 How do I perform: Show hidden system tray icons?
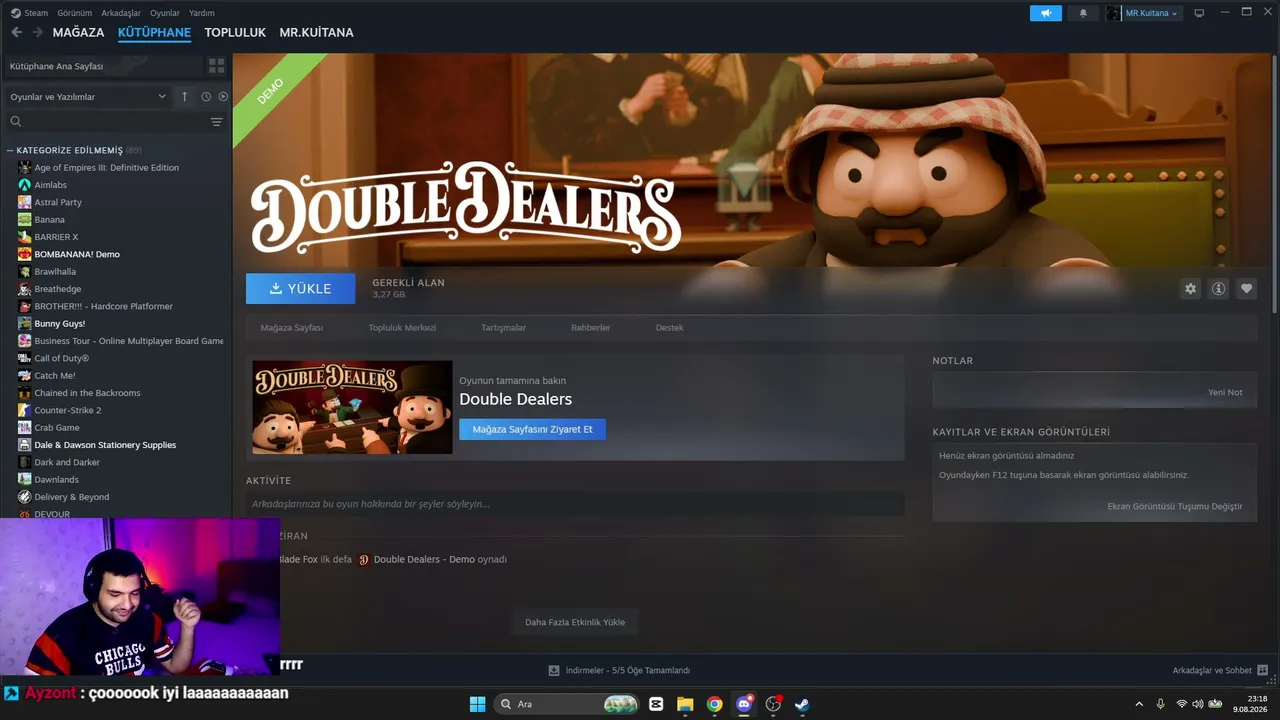tap(1138, 704)
